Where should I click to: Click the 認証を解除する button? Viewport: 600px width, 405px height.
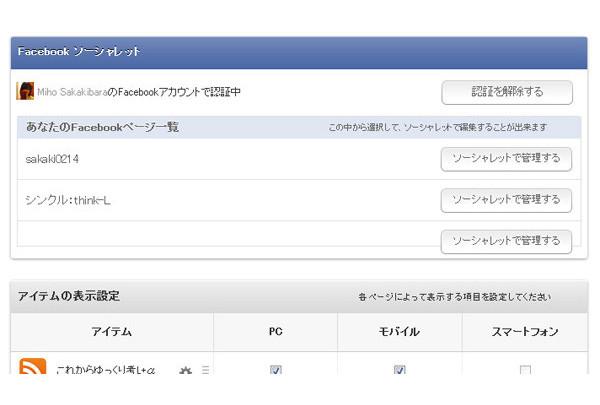point(507,92)
